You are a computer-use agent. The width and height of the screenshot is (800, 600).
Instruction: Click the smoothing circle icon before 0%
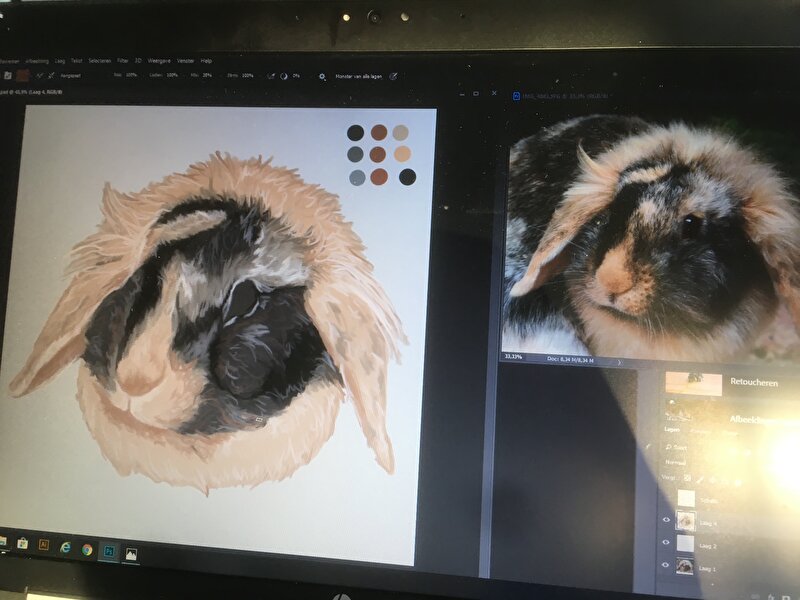click(284, 76)
